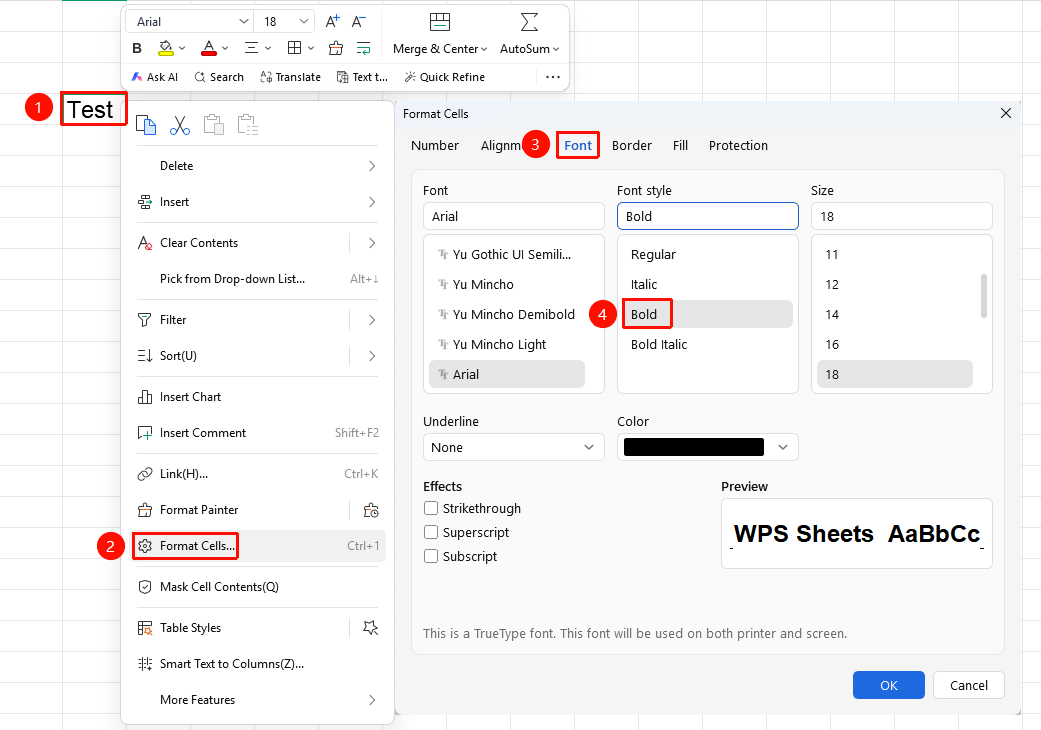The width and height of the screenshot is (1041, 730).
Task: Click the Cancel button
Action: [x=969, y=685]
